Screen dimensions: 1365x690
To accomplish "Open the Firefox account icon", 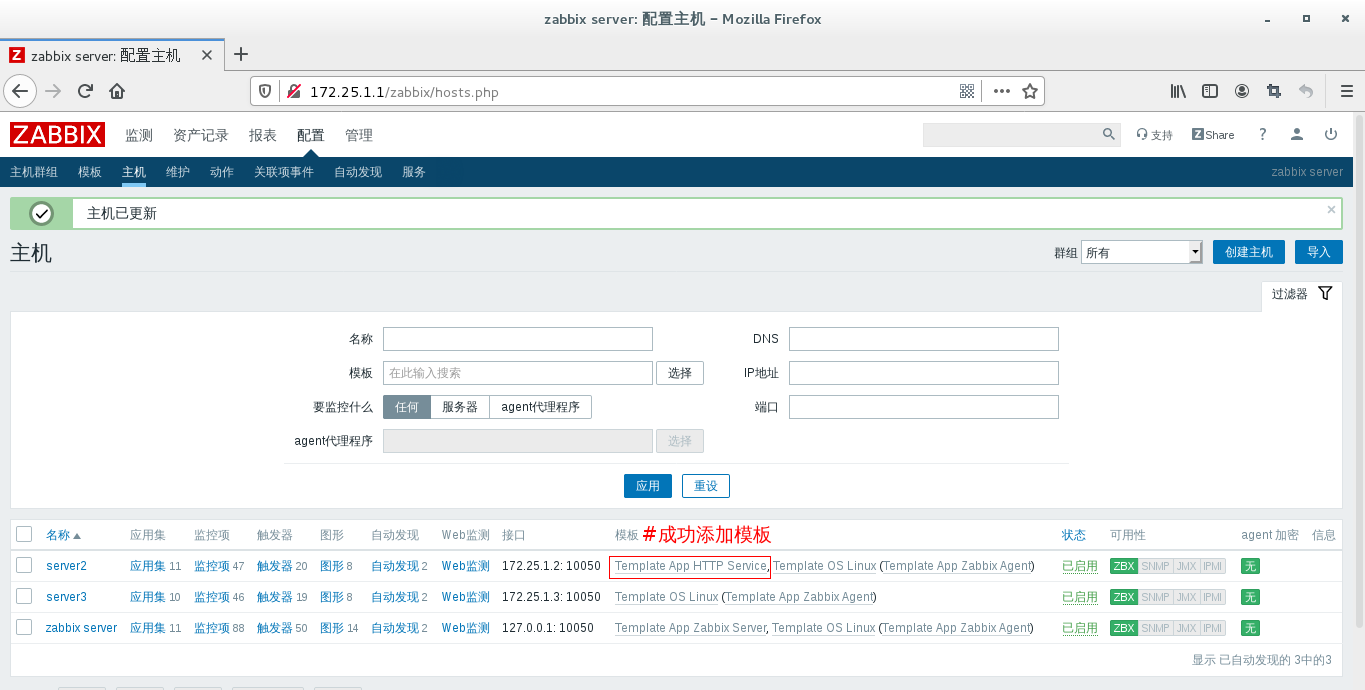I will pyautogui.click(x=1242, y=91).
